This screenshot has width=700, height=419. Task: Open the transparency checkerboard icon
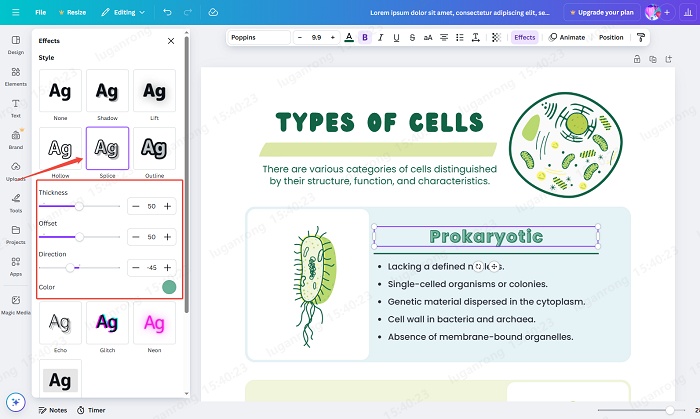coord(497,37)
